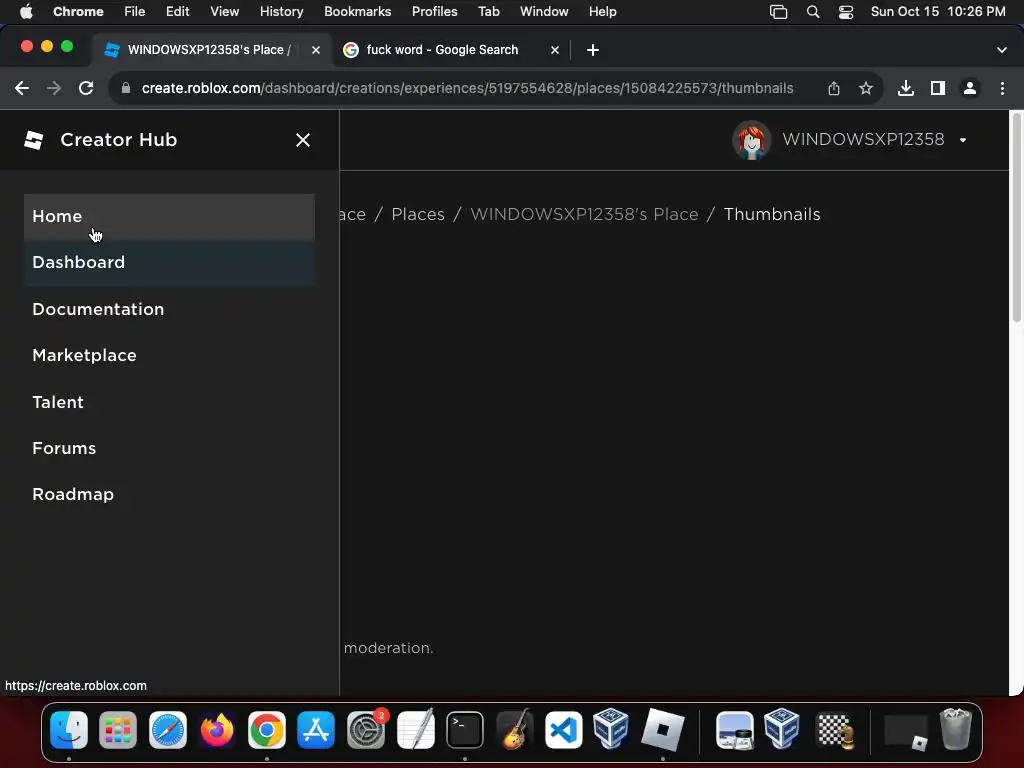Image resolution: width=1024 pixels, height=768 pixels.
Task: Open Control Center in menu bar
Action: point(846,12)
